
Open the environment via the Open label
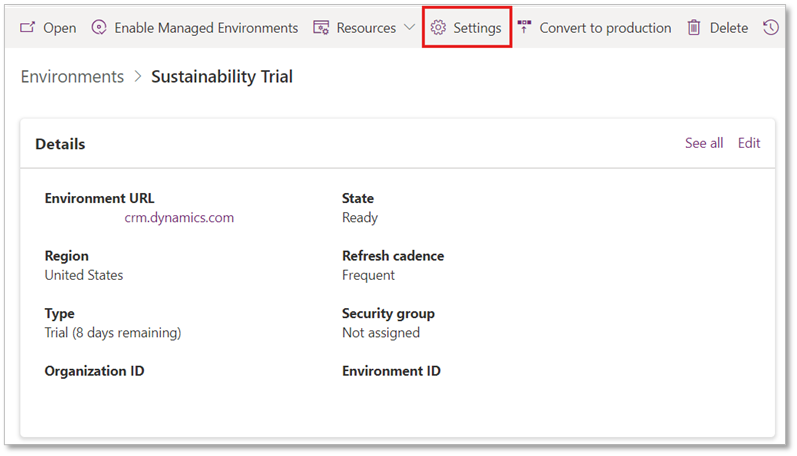(x=59, y=28)
